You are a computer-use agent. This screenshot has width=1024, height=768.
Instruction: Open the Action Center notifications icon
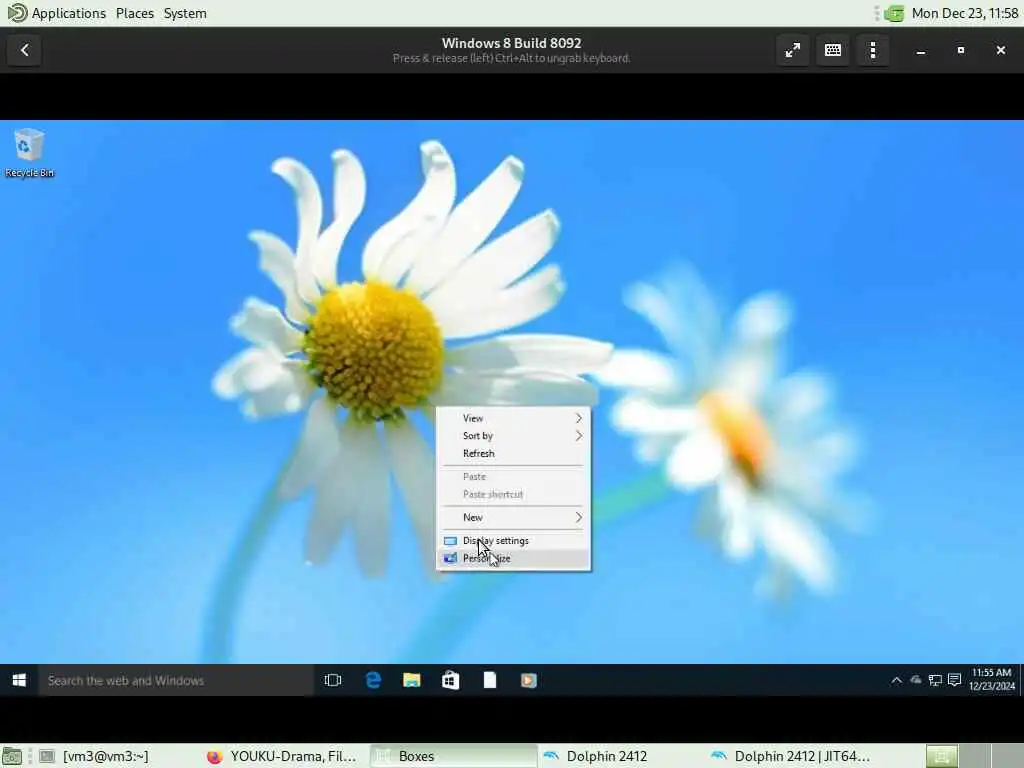coord(954,680)
